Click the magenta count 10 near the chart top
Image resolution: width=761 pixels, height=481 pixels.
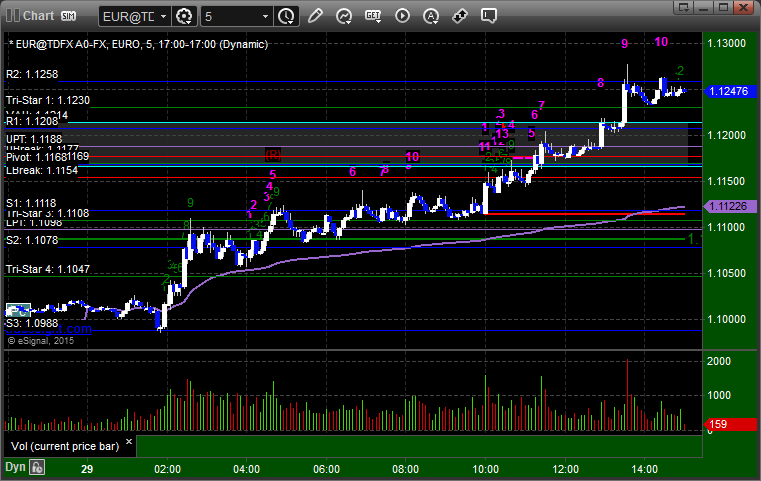[661, 42]
